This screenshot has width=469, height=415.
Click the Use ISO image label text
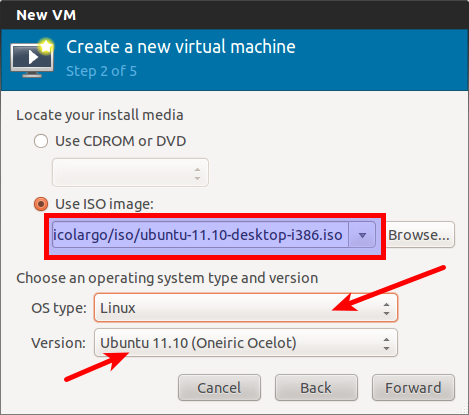tap(104, 204)
